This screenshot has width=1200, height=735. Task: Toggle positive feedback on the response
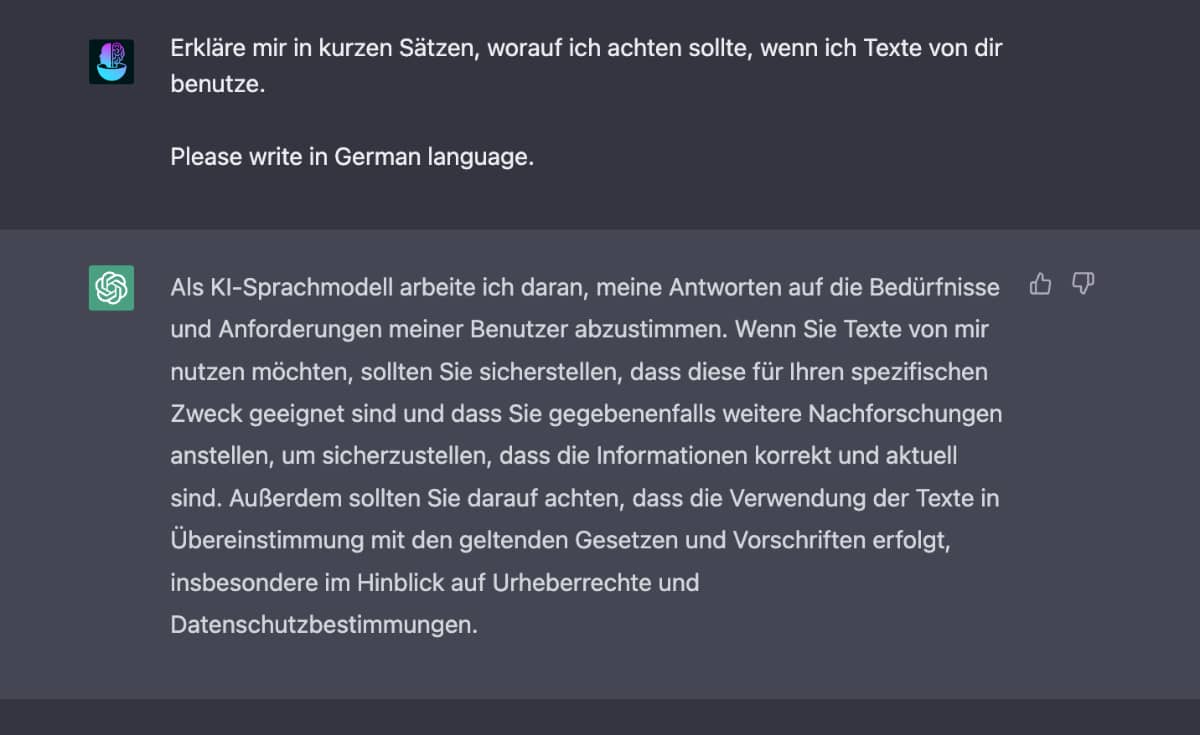(x=1040, y=285)
